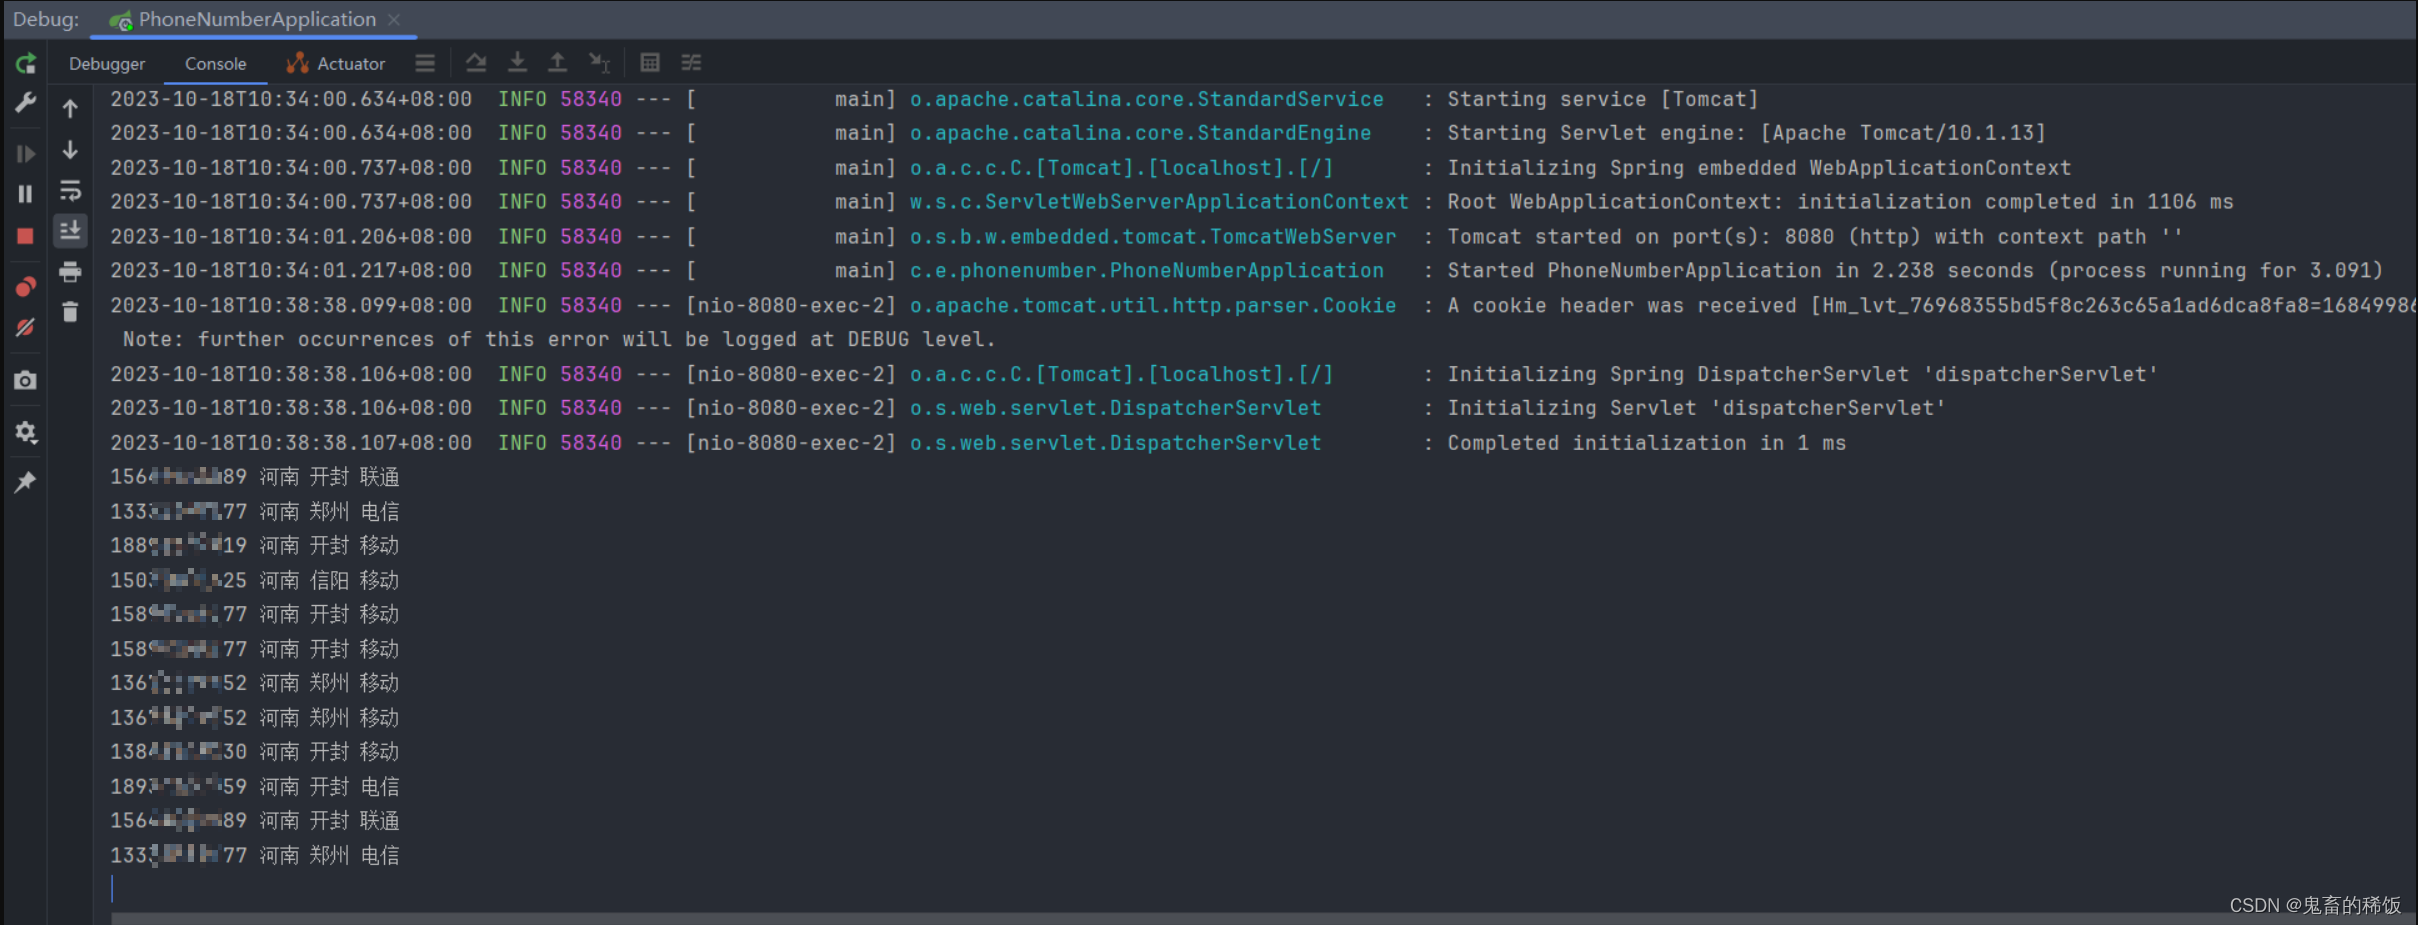This screenshot has width=2418, height=925.
Task: Resume program with the resume icon
Action: click(x=26, y=154)
